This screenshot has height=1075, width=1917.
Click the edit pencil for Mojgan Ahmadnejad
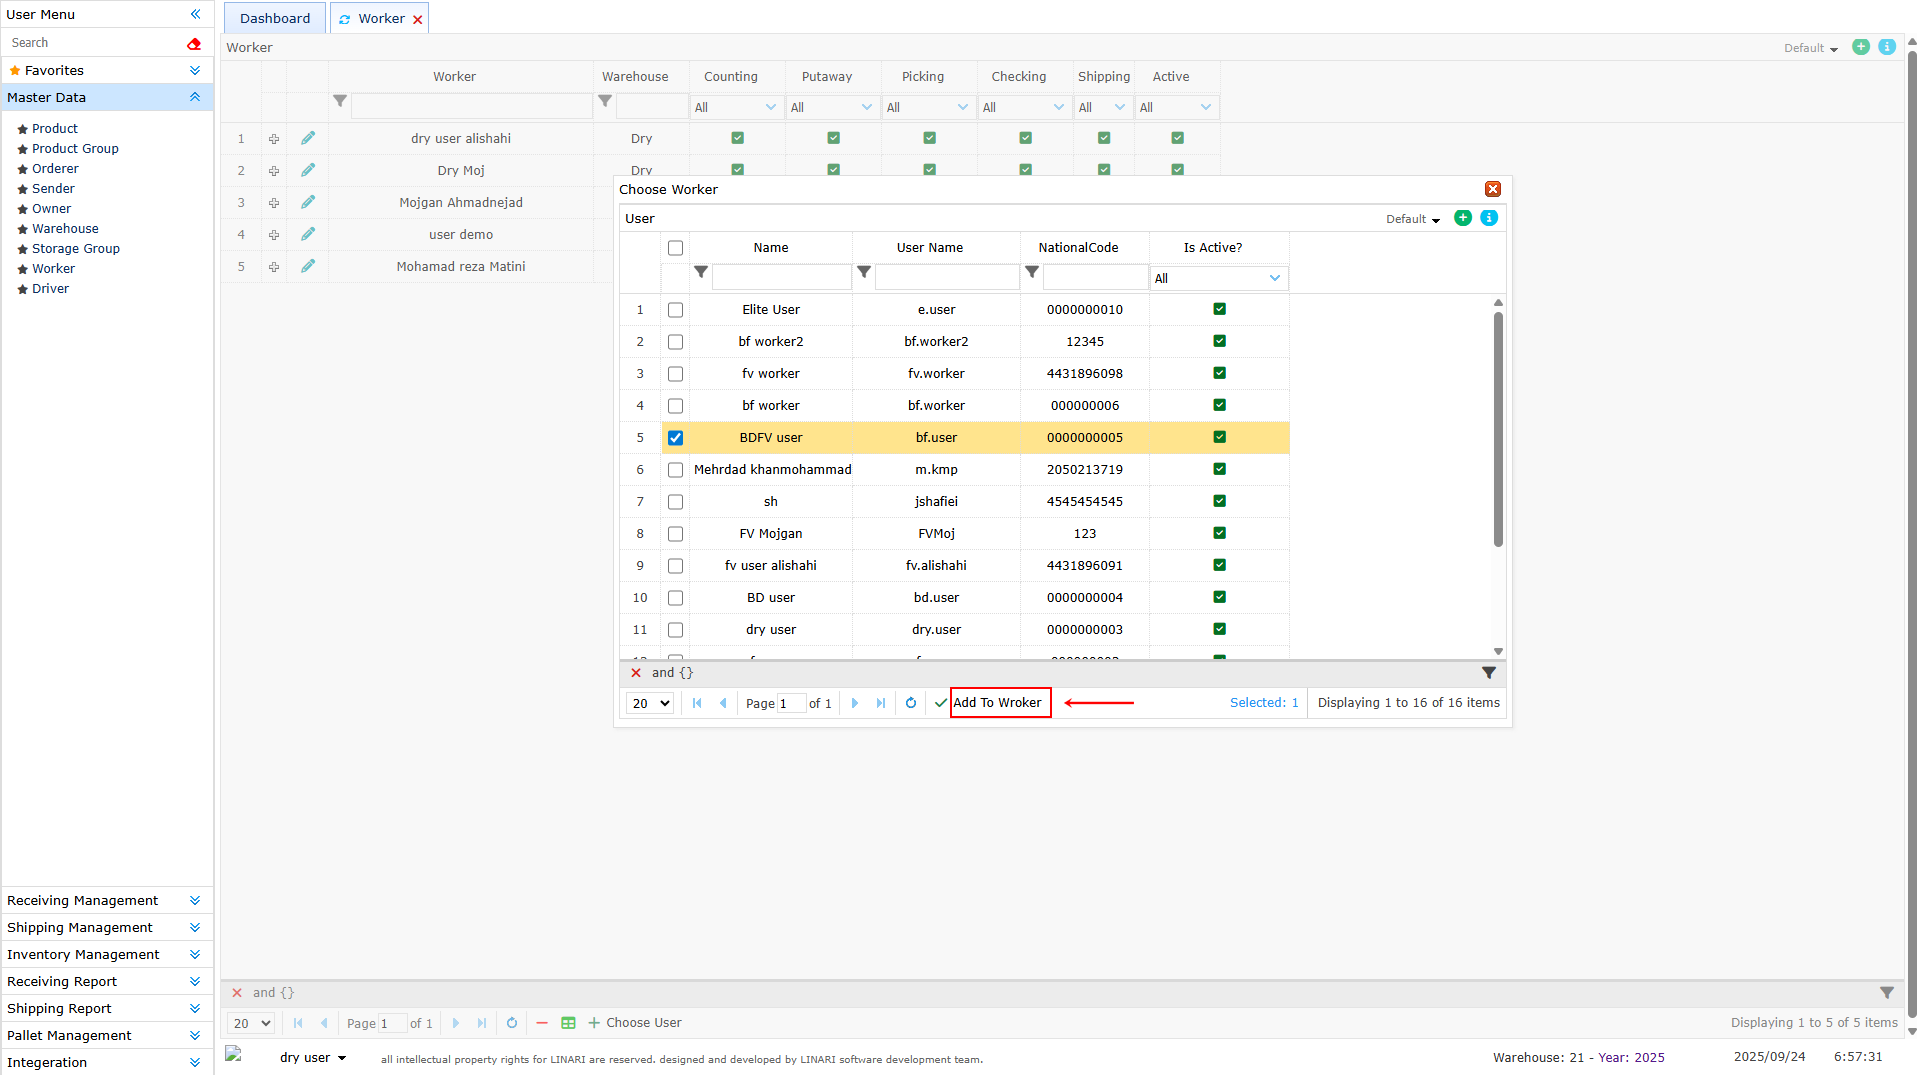[308, 202]
